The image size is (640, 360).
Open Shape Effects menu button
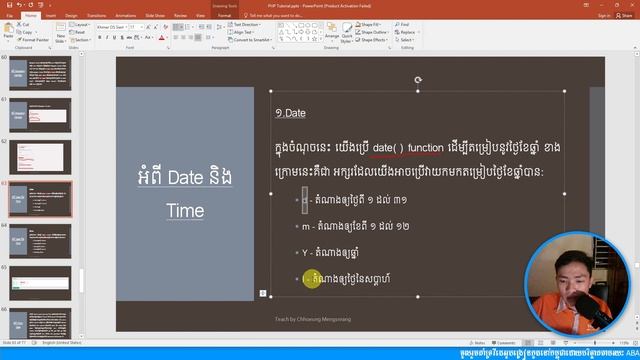pyautogui.click(x=372, y=40)
